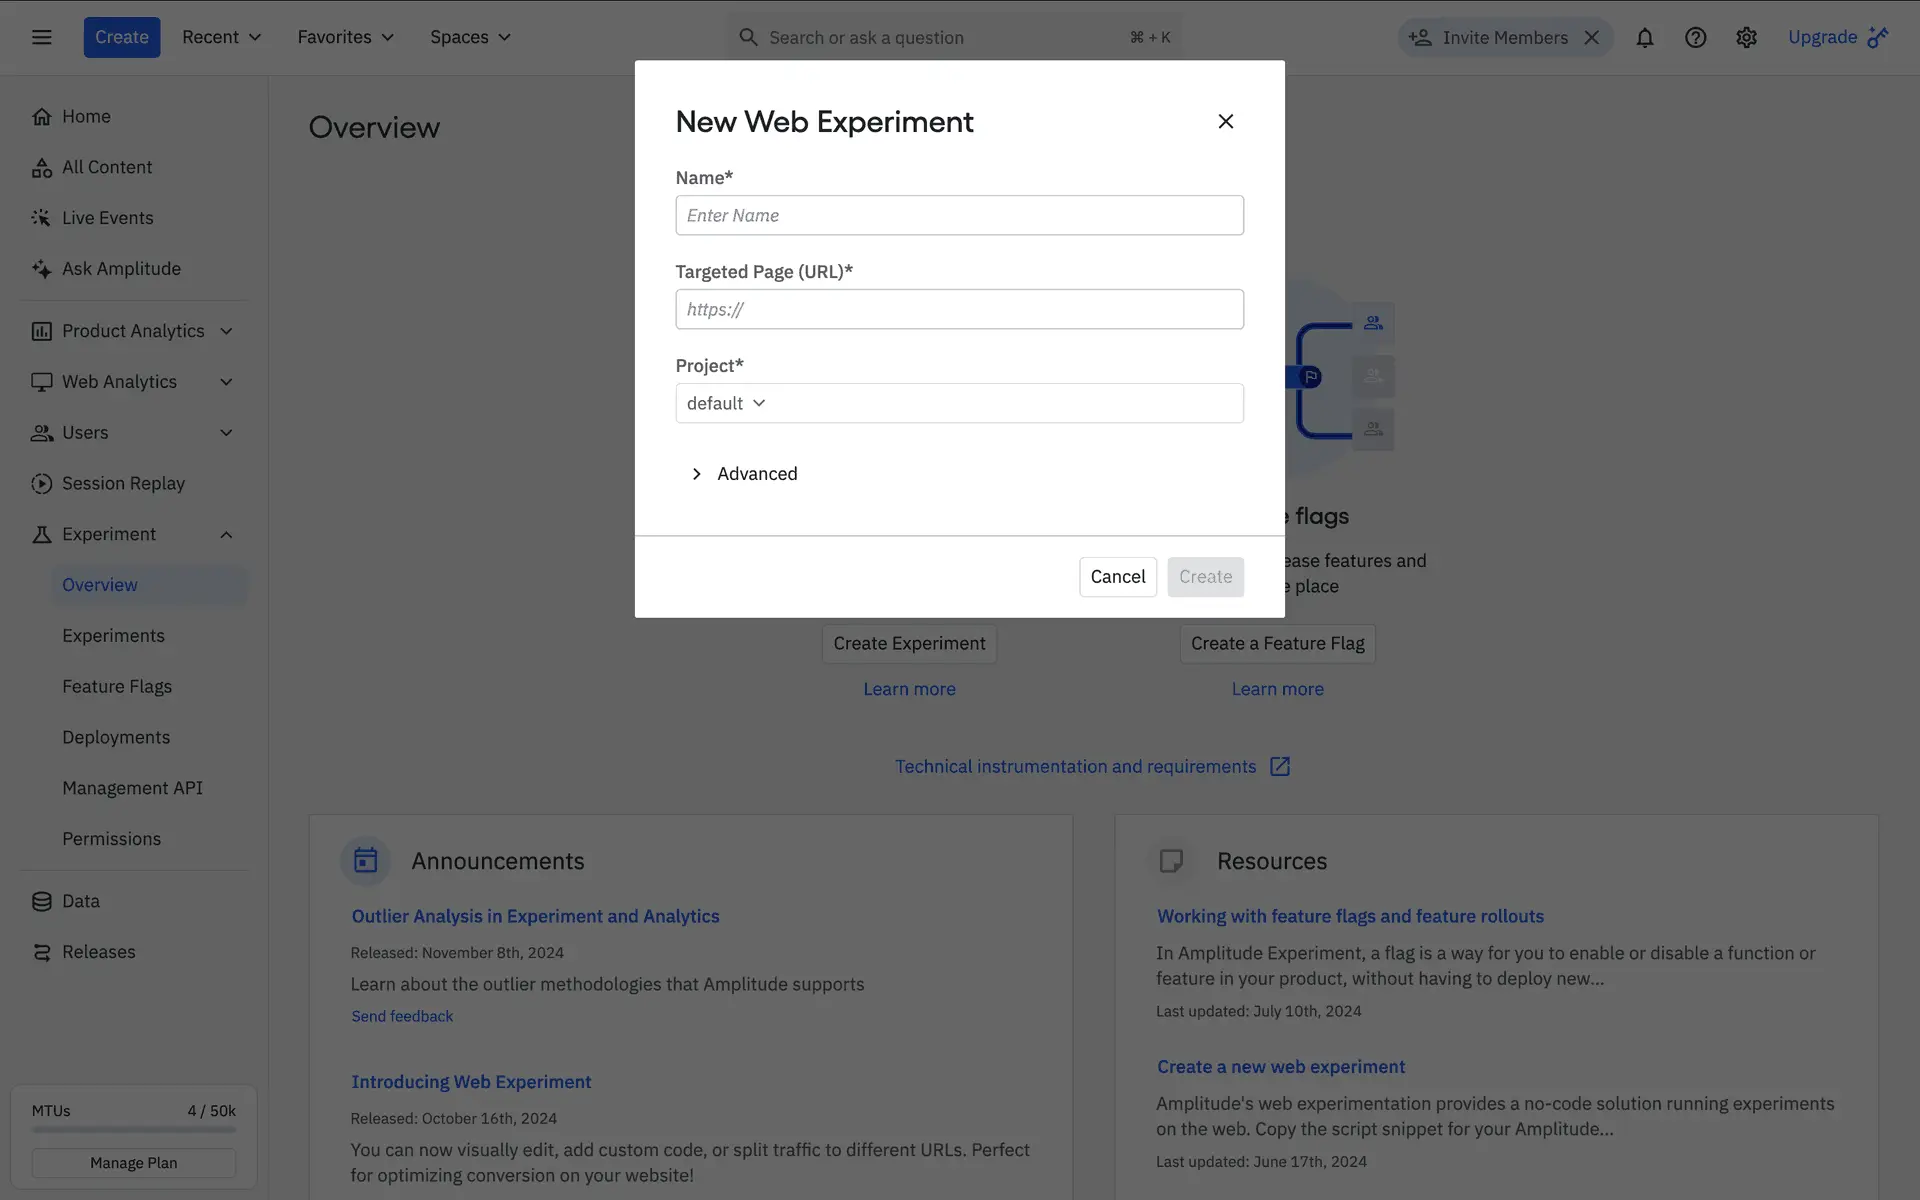Open the notifications bell
Image resolution: width=1920 pixels, height=1200 pixels.
[1644, 37]
